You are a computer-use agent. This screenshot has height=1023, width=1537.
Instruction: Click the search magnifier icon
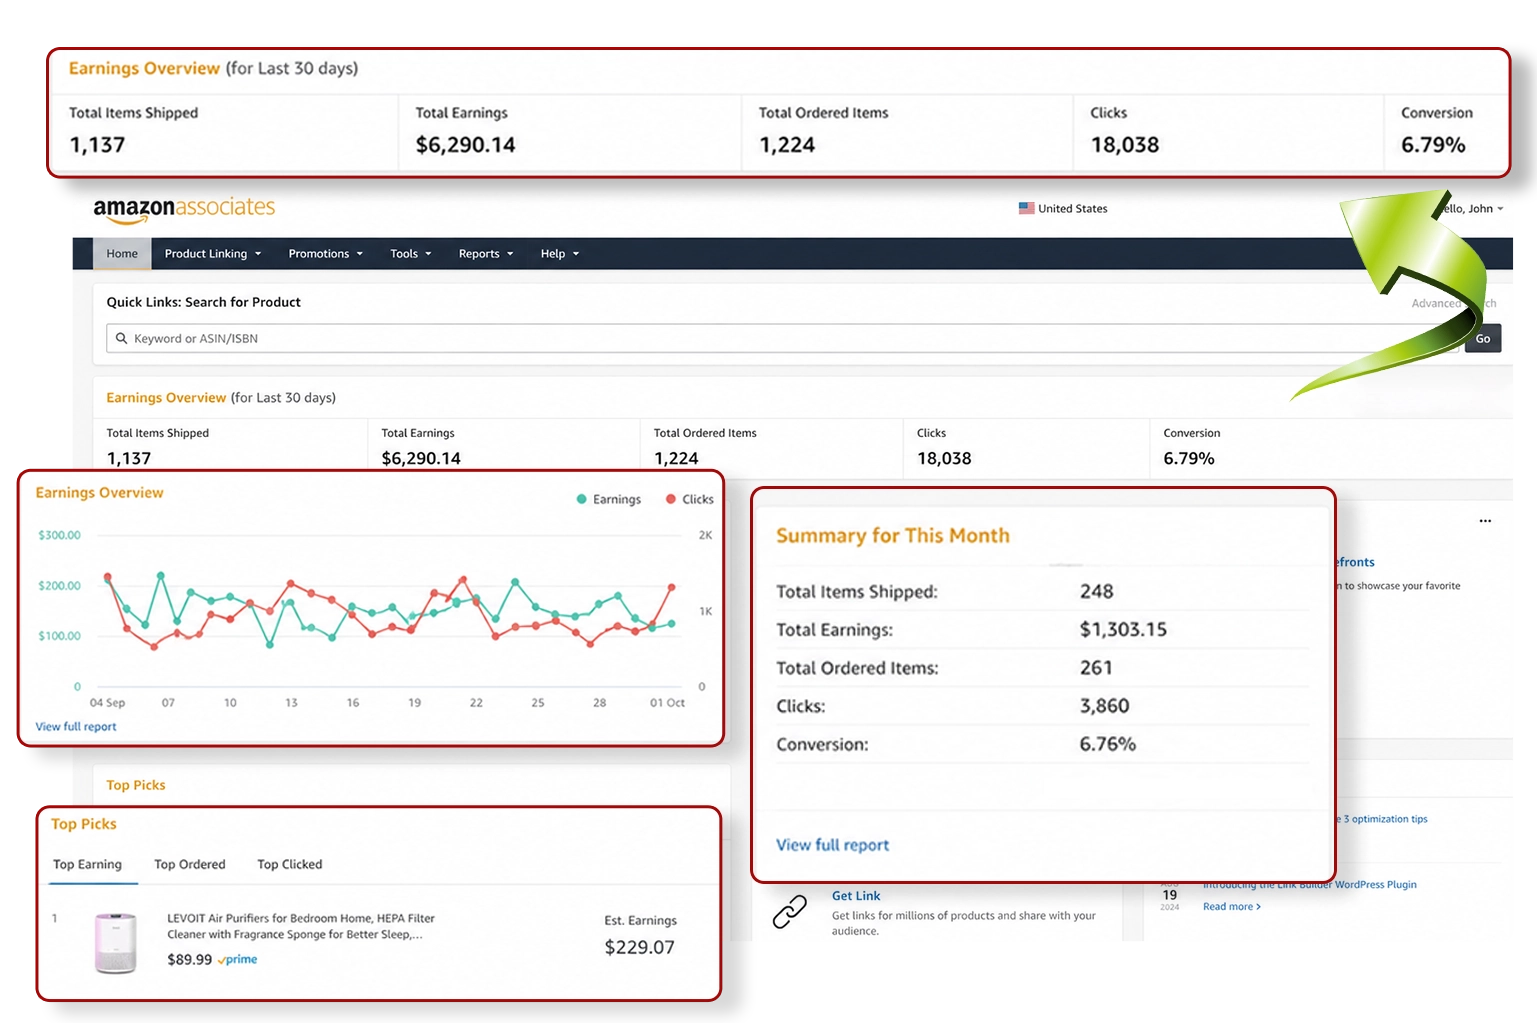pos(122,338)
